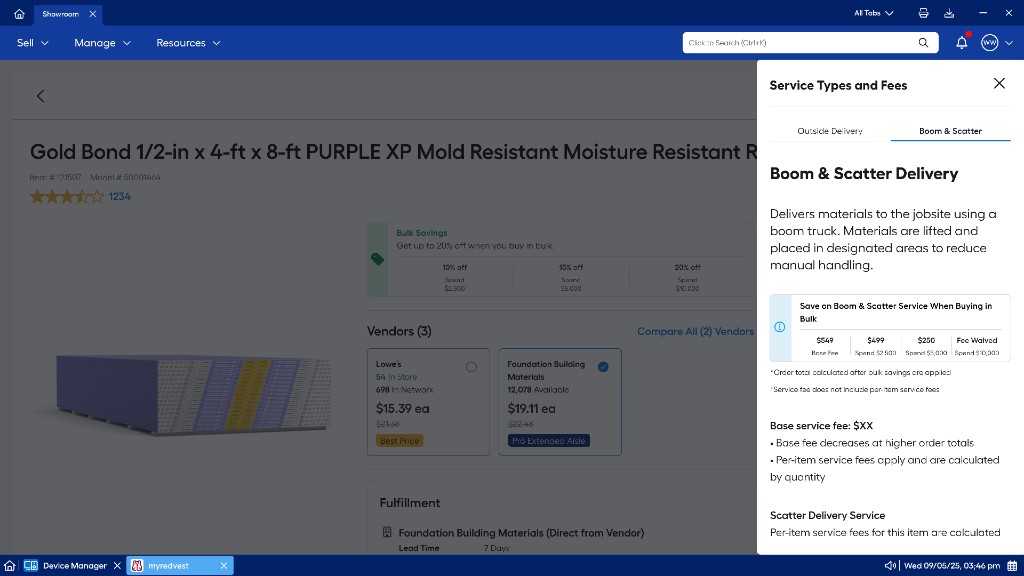Click the print icon in the title bar

(923, 13)
